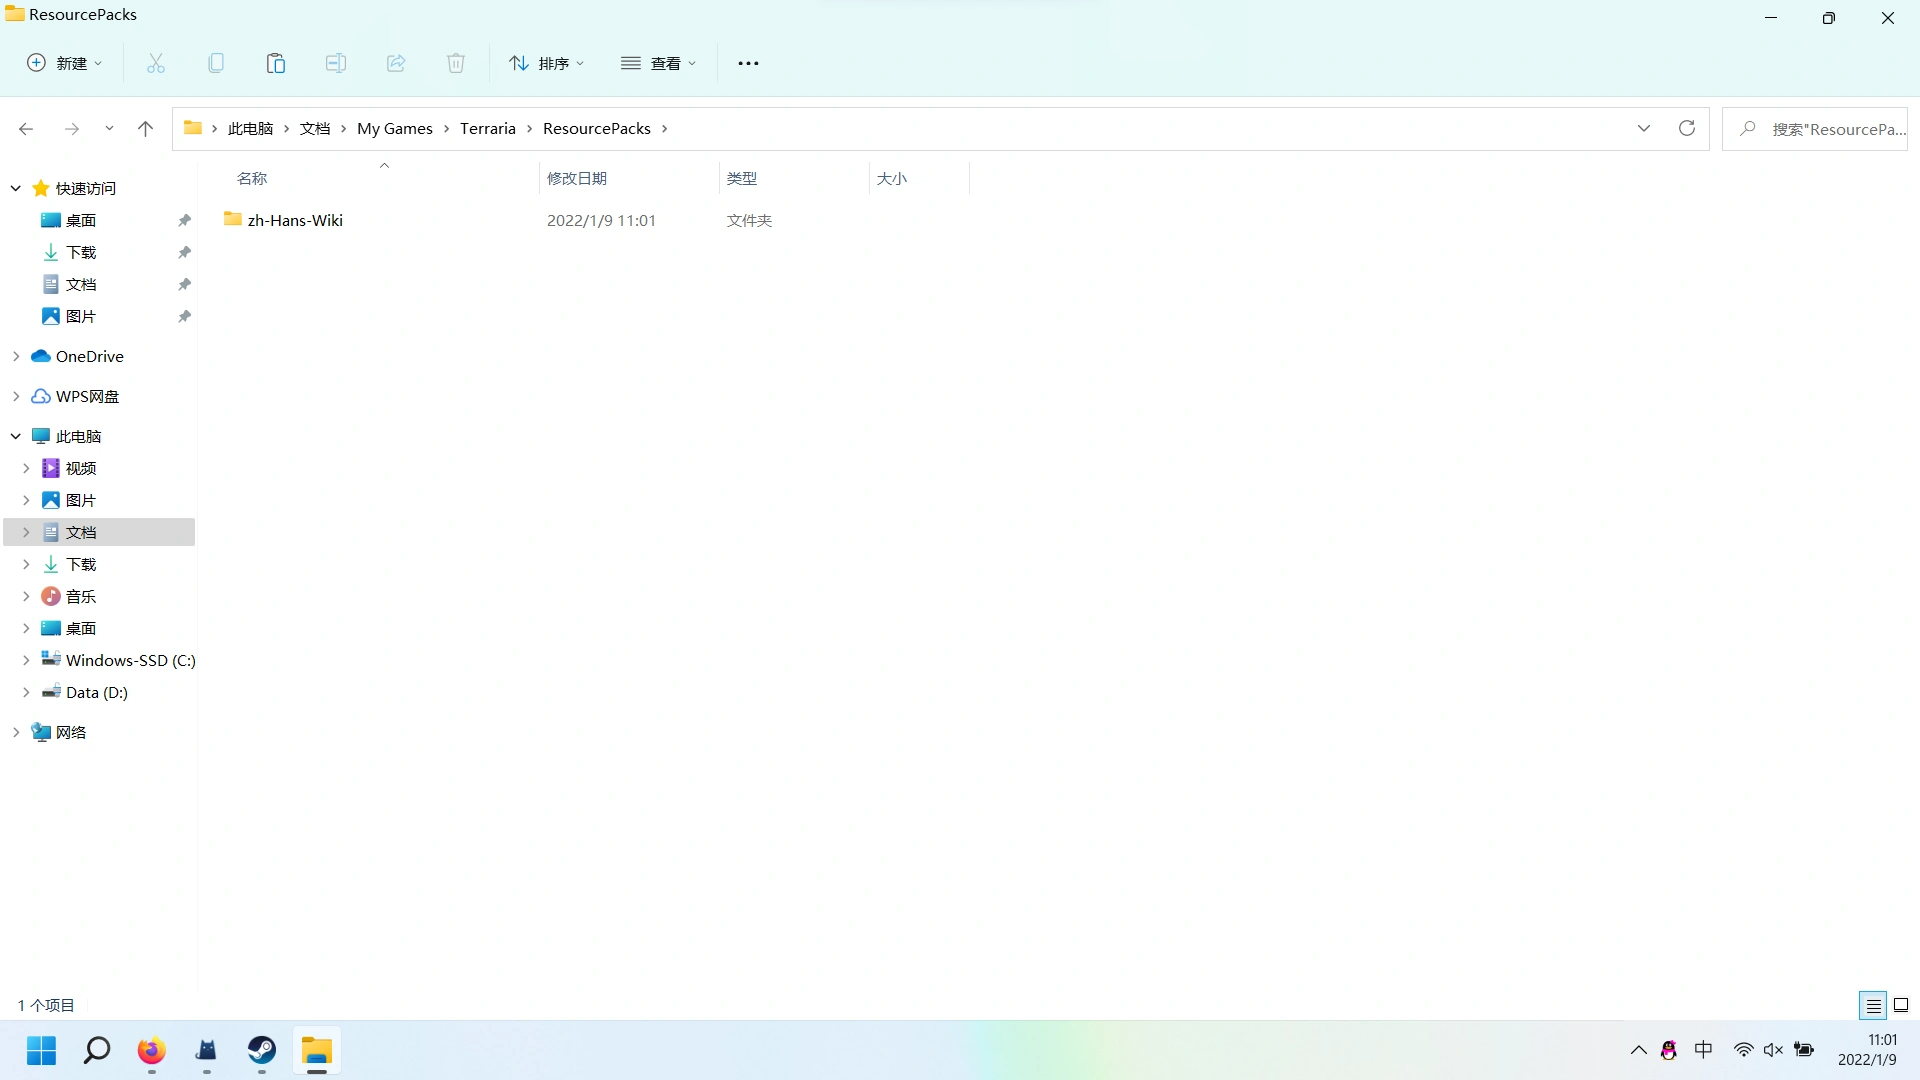
Task: Expand the OneDrive tree node
Action: click(16, 356)
